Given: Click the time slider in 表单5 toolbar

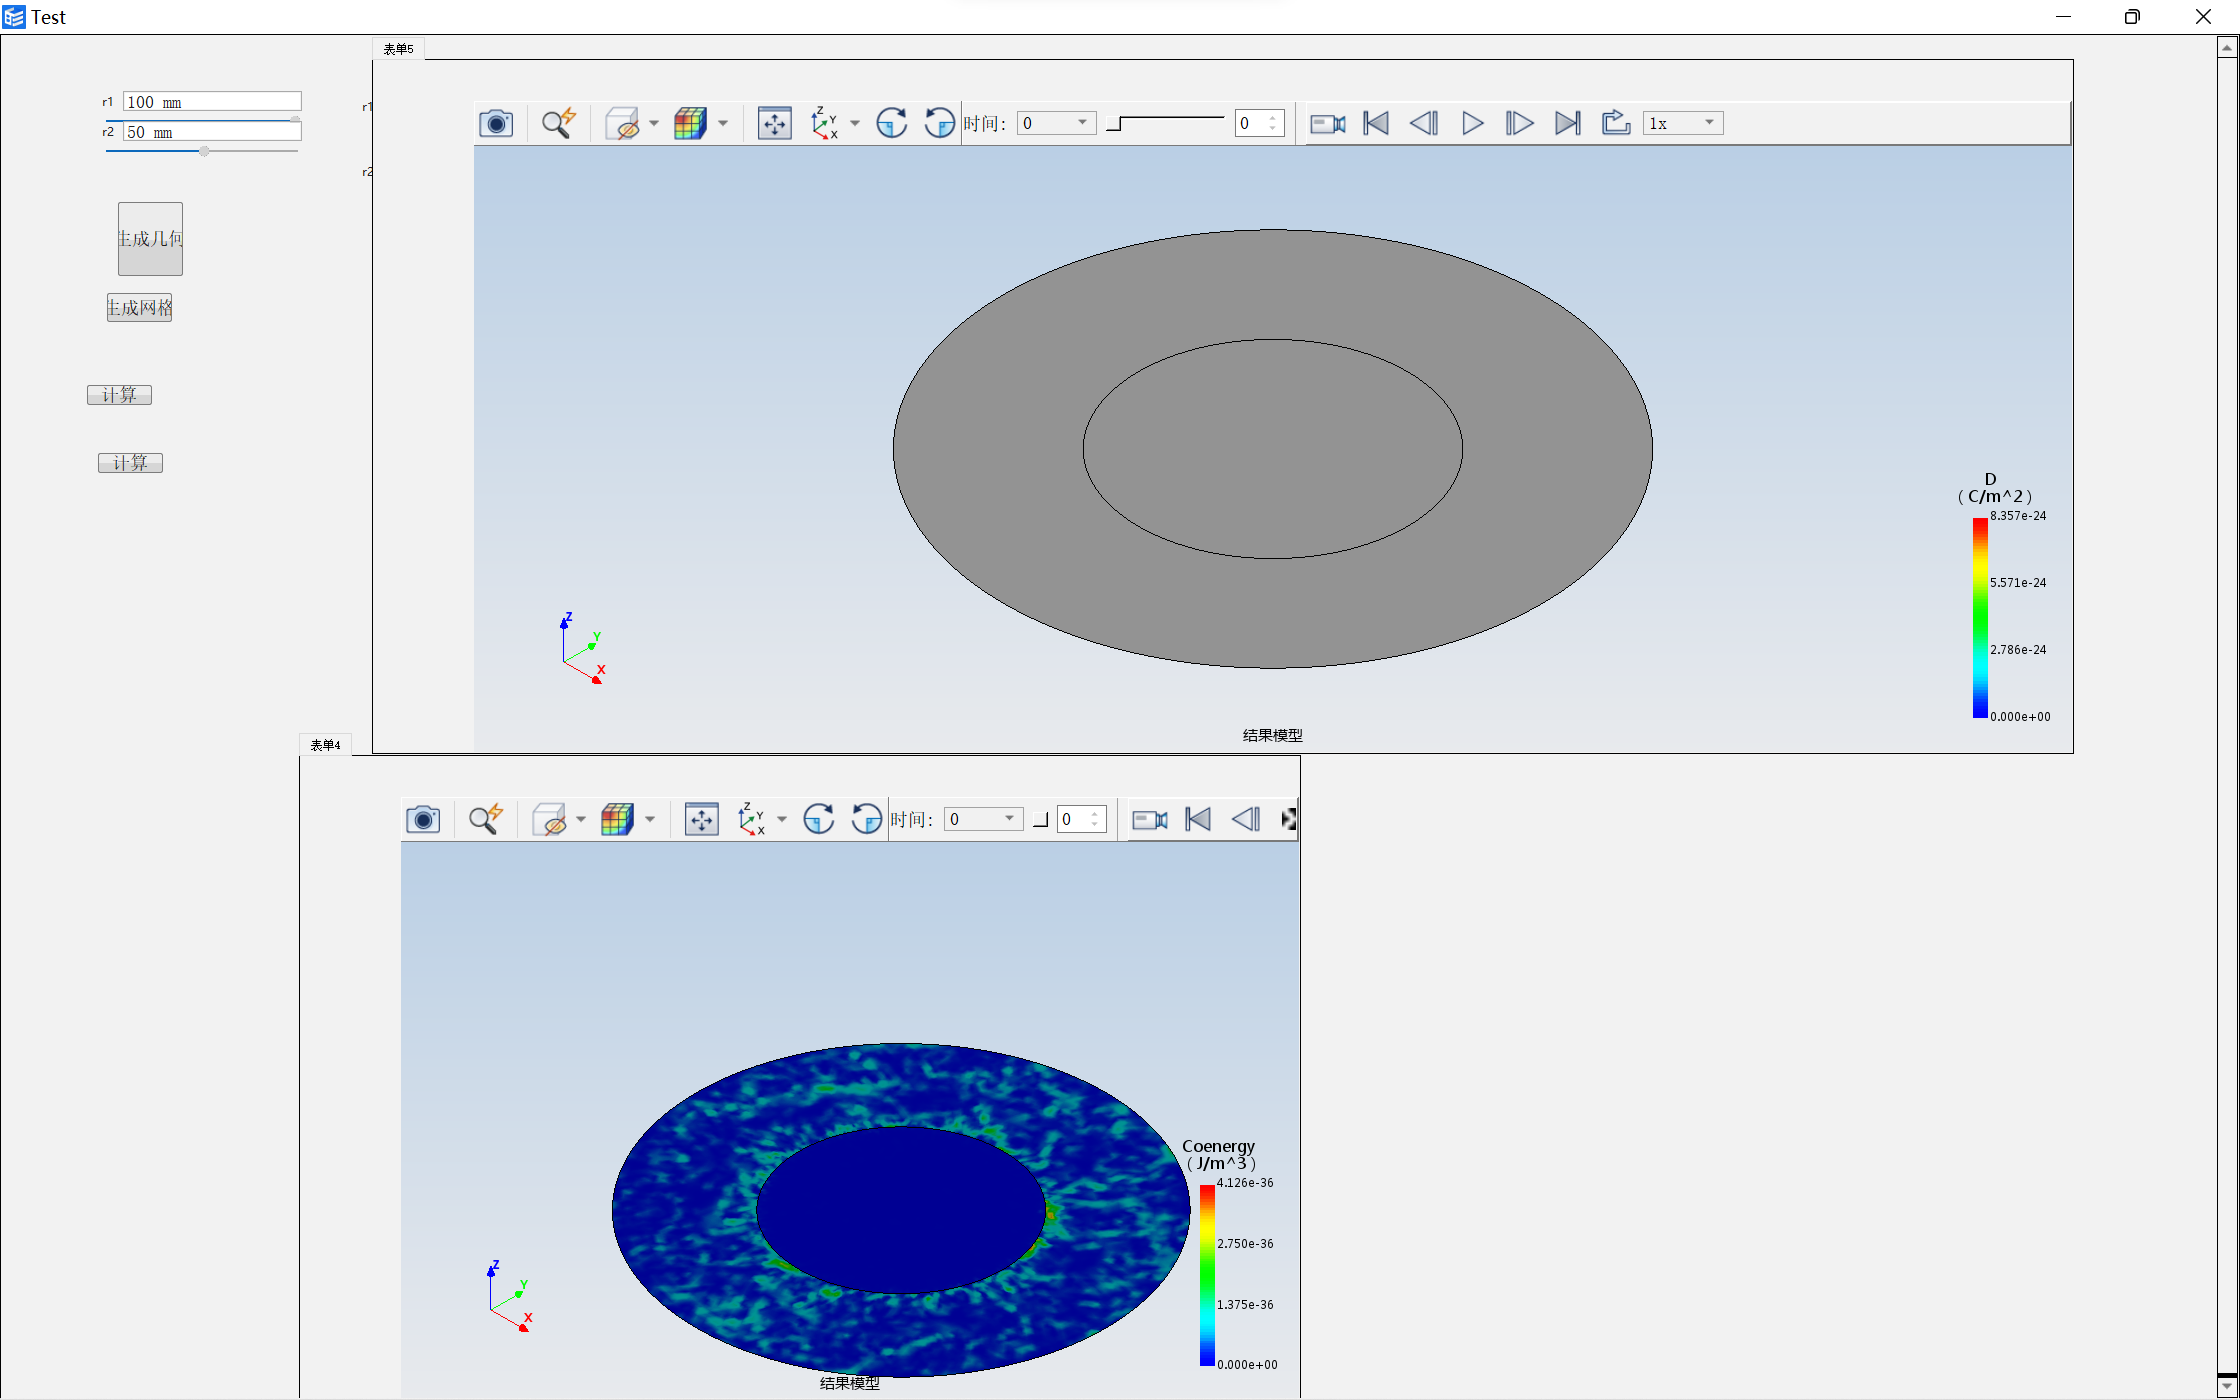Looking at the screenshot, I should (1165, 123).
